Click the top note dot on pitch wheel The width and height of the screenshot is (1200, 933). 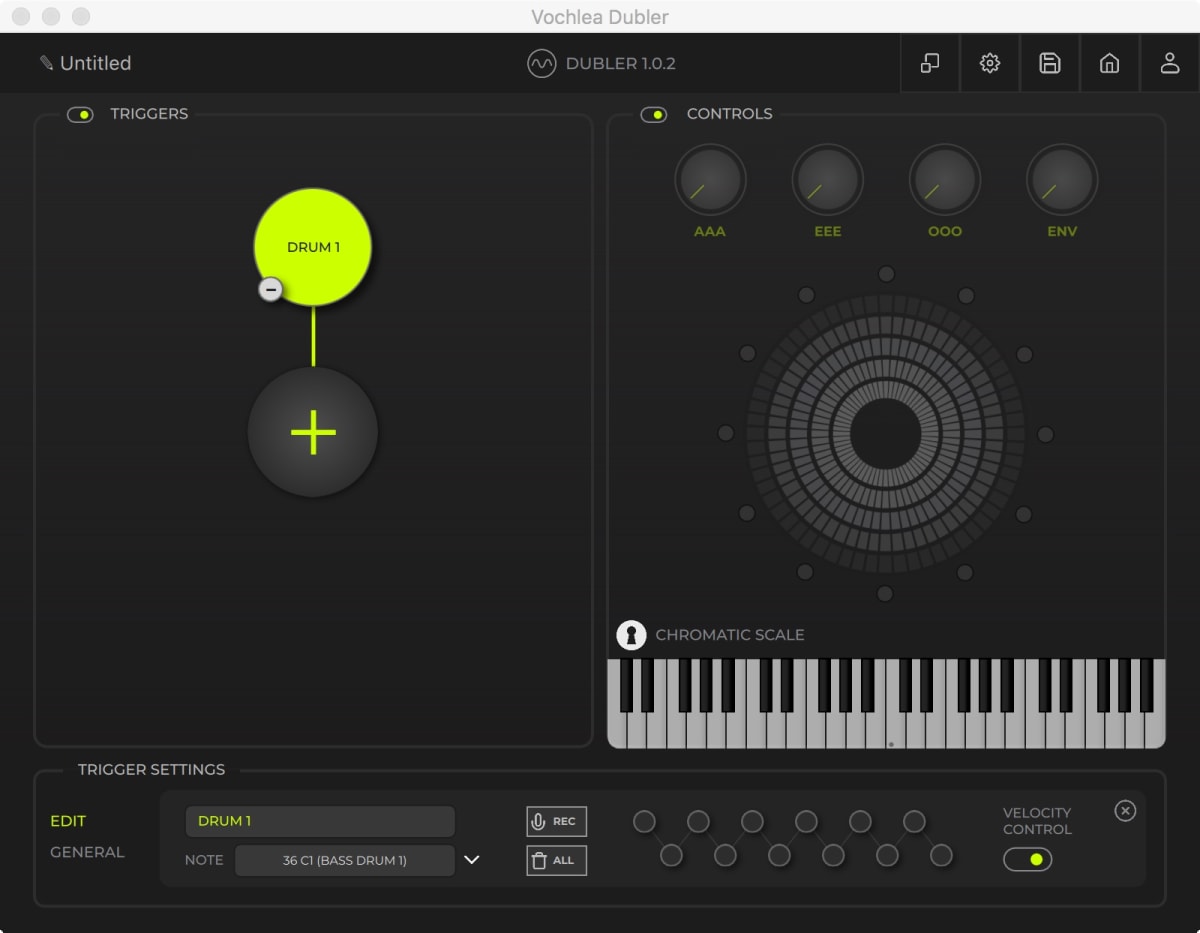(886, 274)
